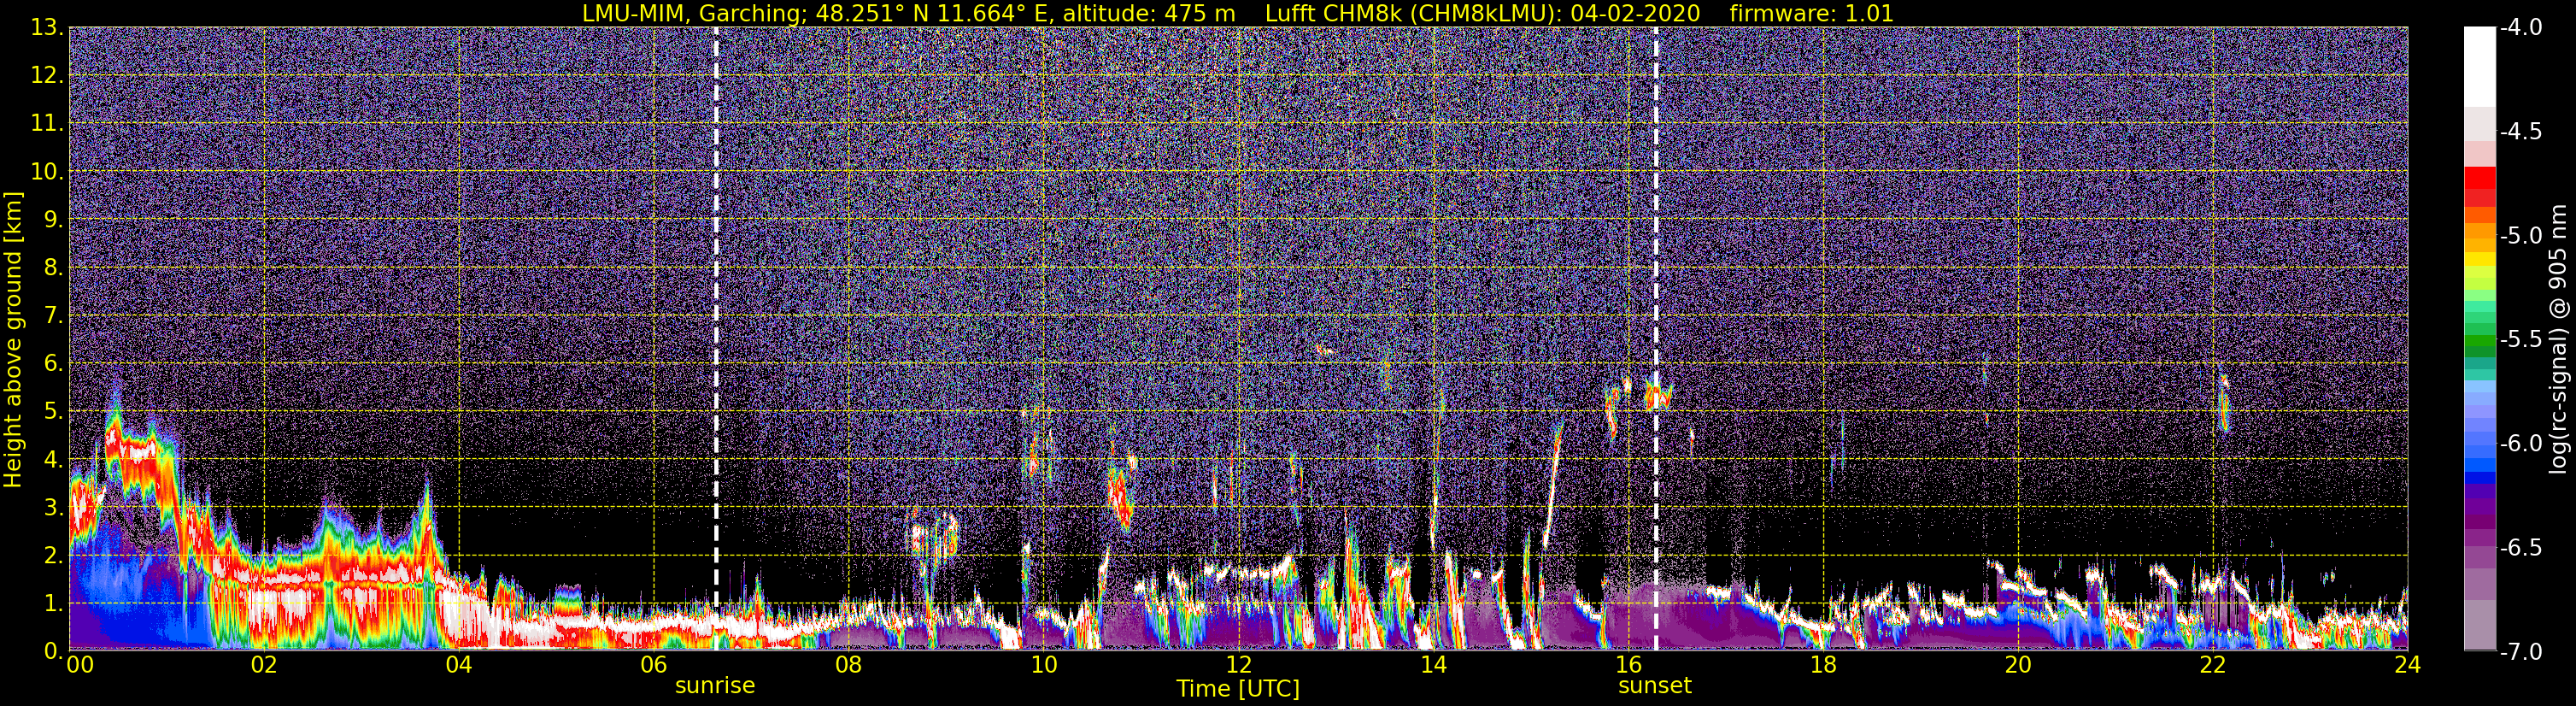
Task: Click the time axis tick '14'
Action: 1434,665
